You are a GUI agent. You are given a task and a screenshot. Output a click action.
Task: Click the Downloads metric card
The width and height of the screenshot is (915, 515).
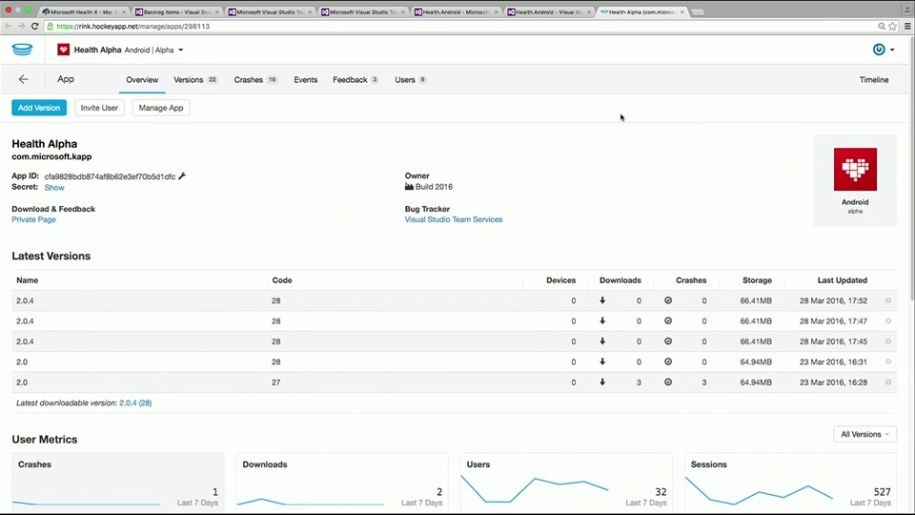point(342,482)
